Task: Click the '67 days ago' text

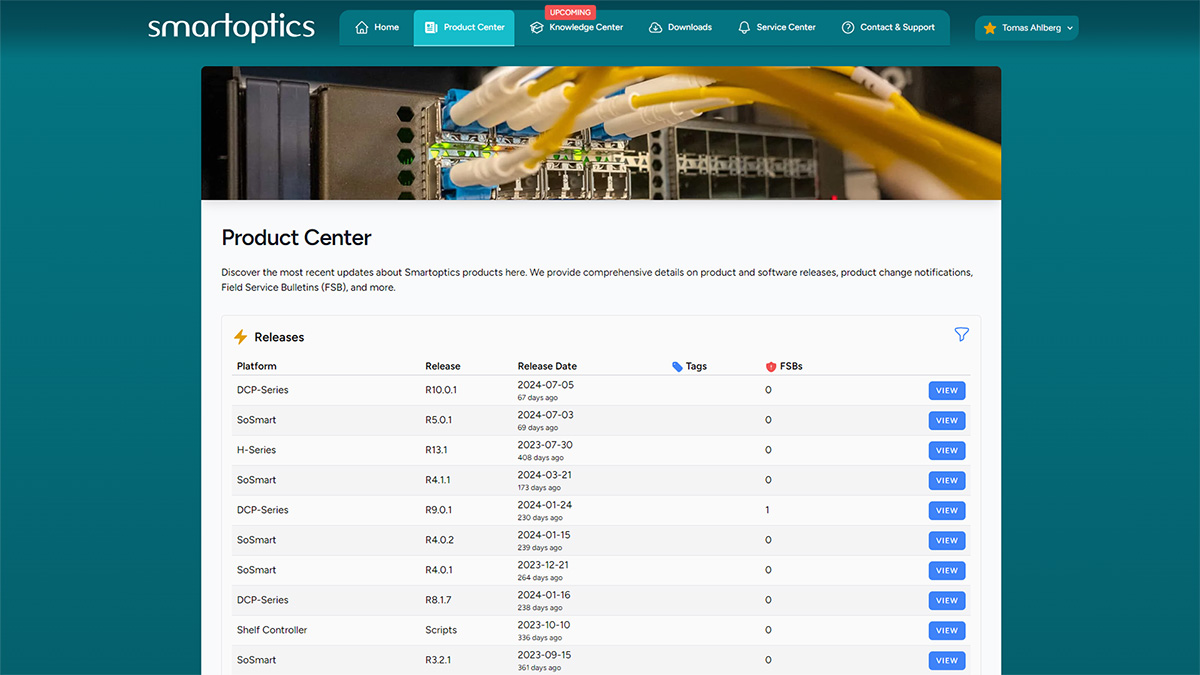Action: pos(539,398)
